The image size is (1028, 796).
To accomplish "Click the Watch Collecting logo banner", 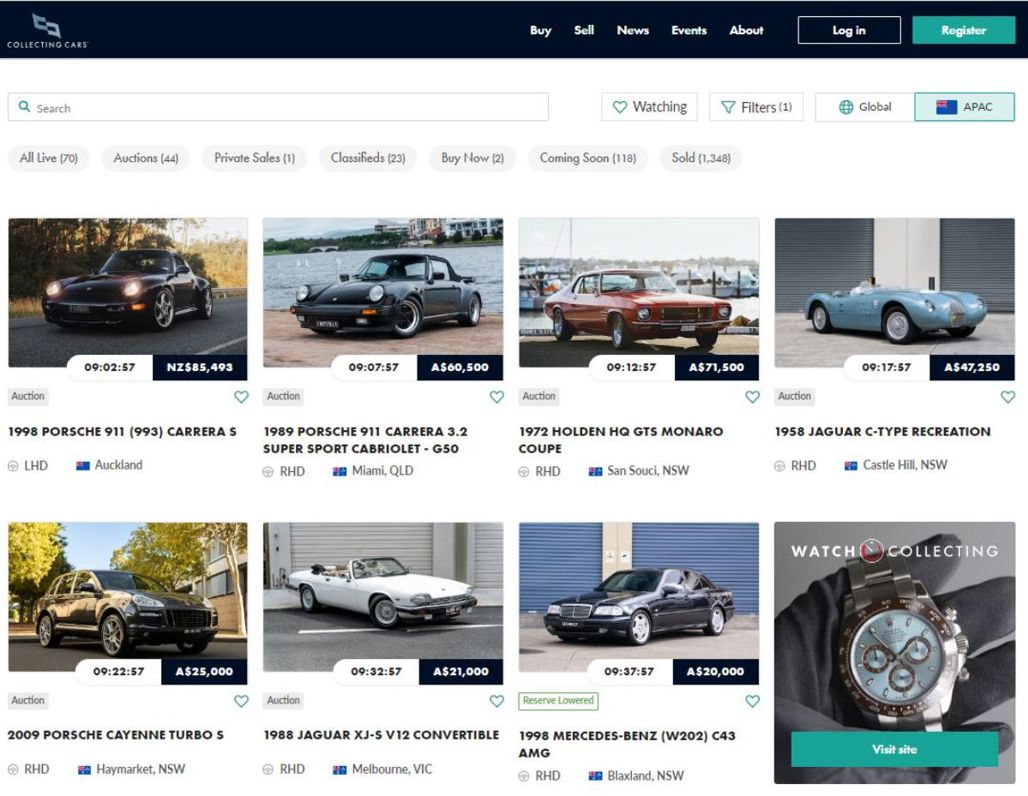I will [894, 551].
